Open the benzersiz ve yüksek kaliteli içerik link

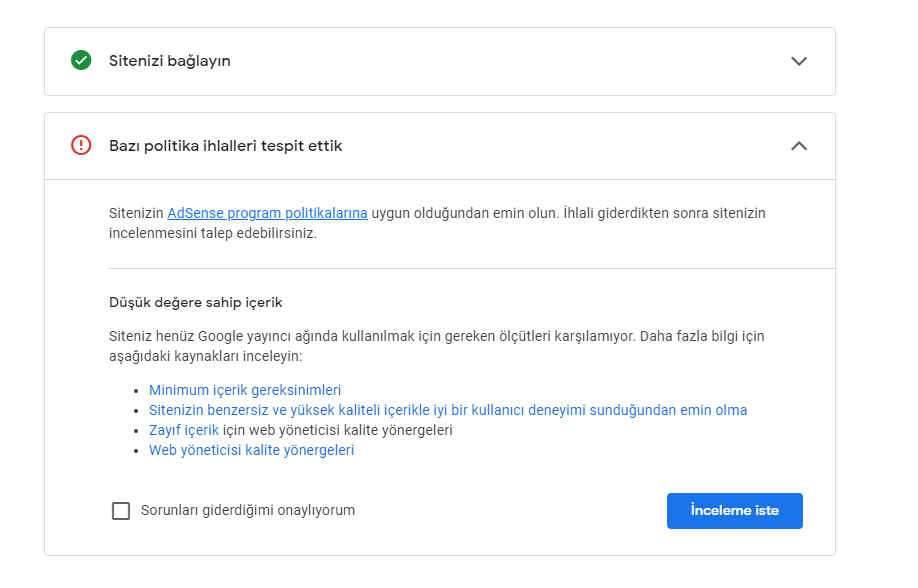tap(448, 410)
